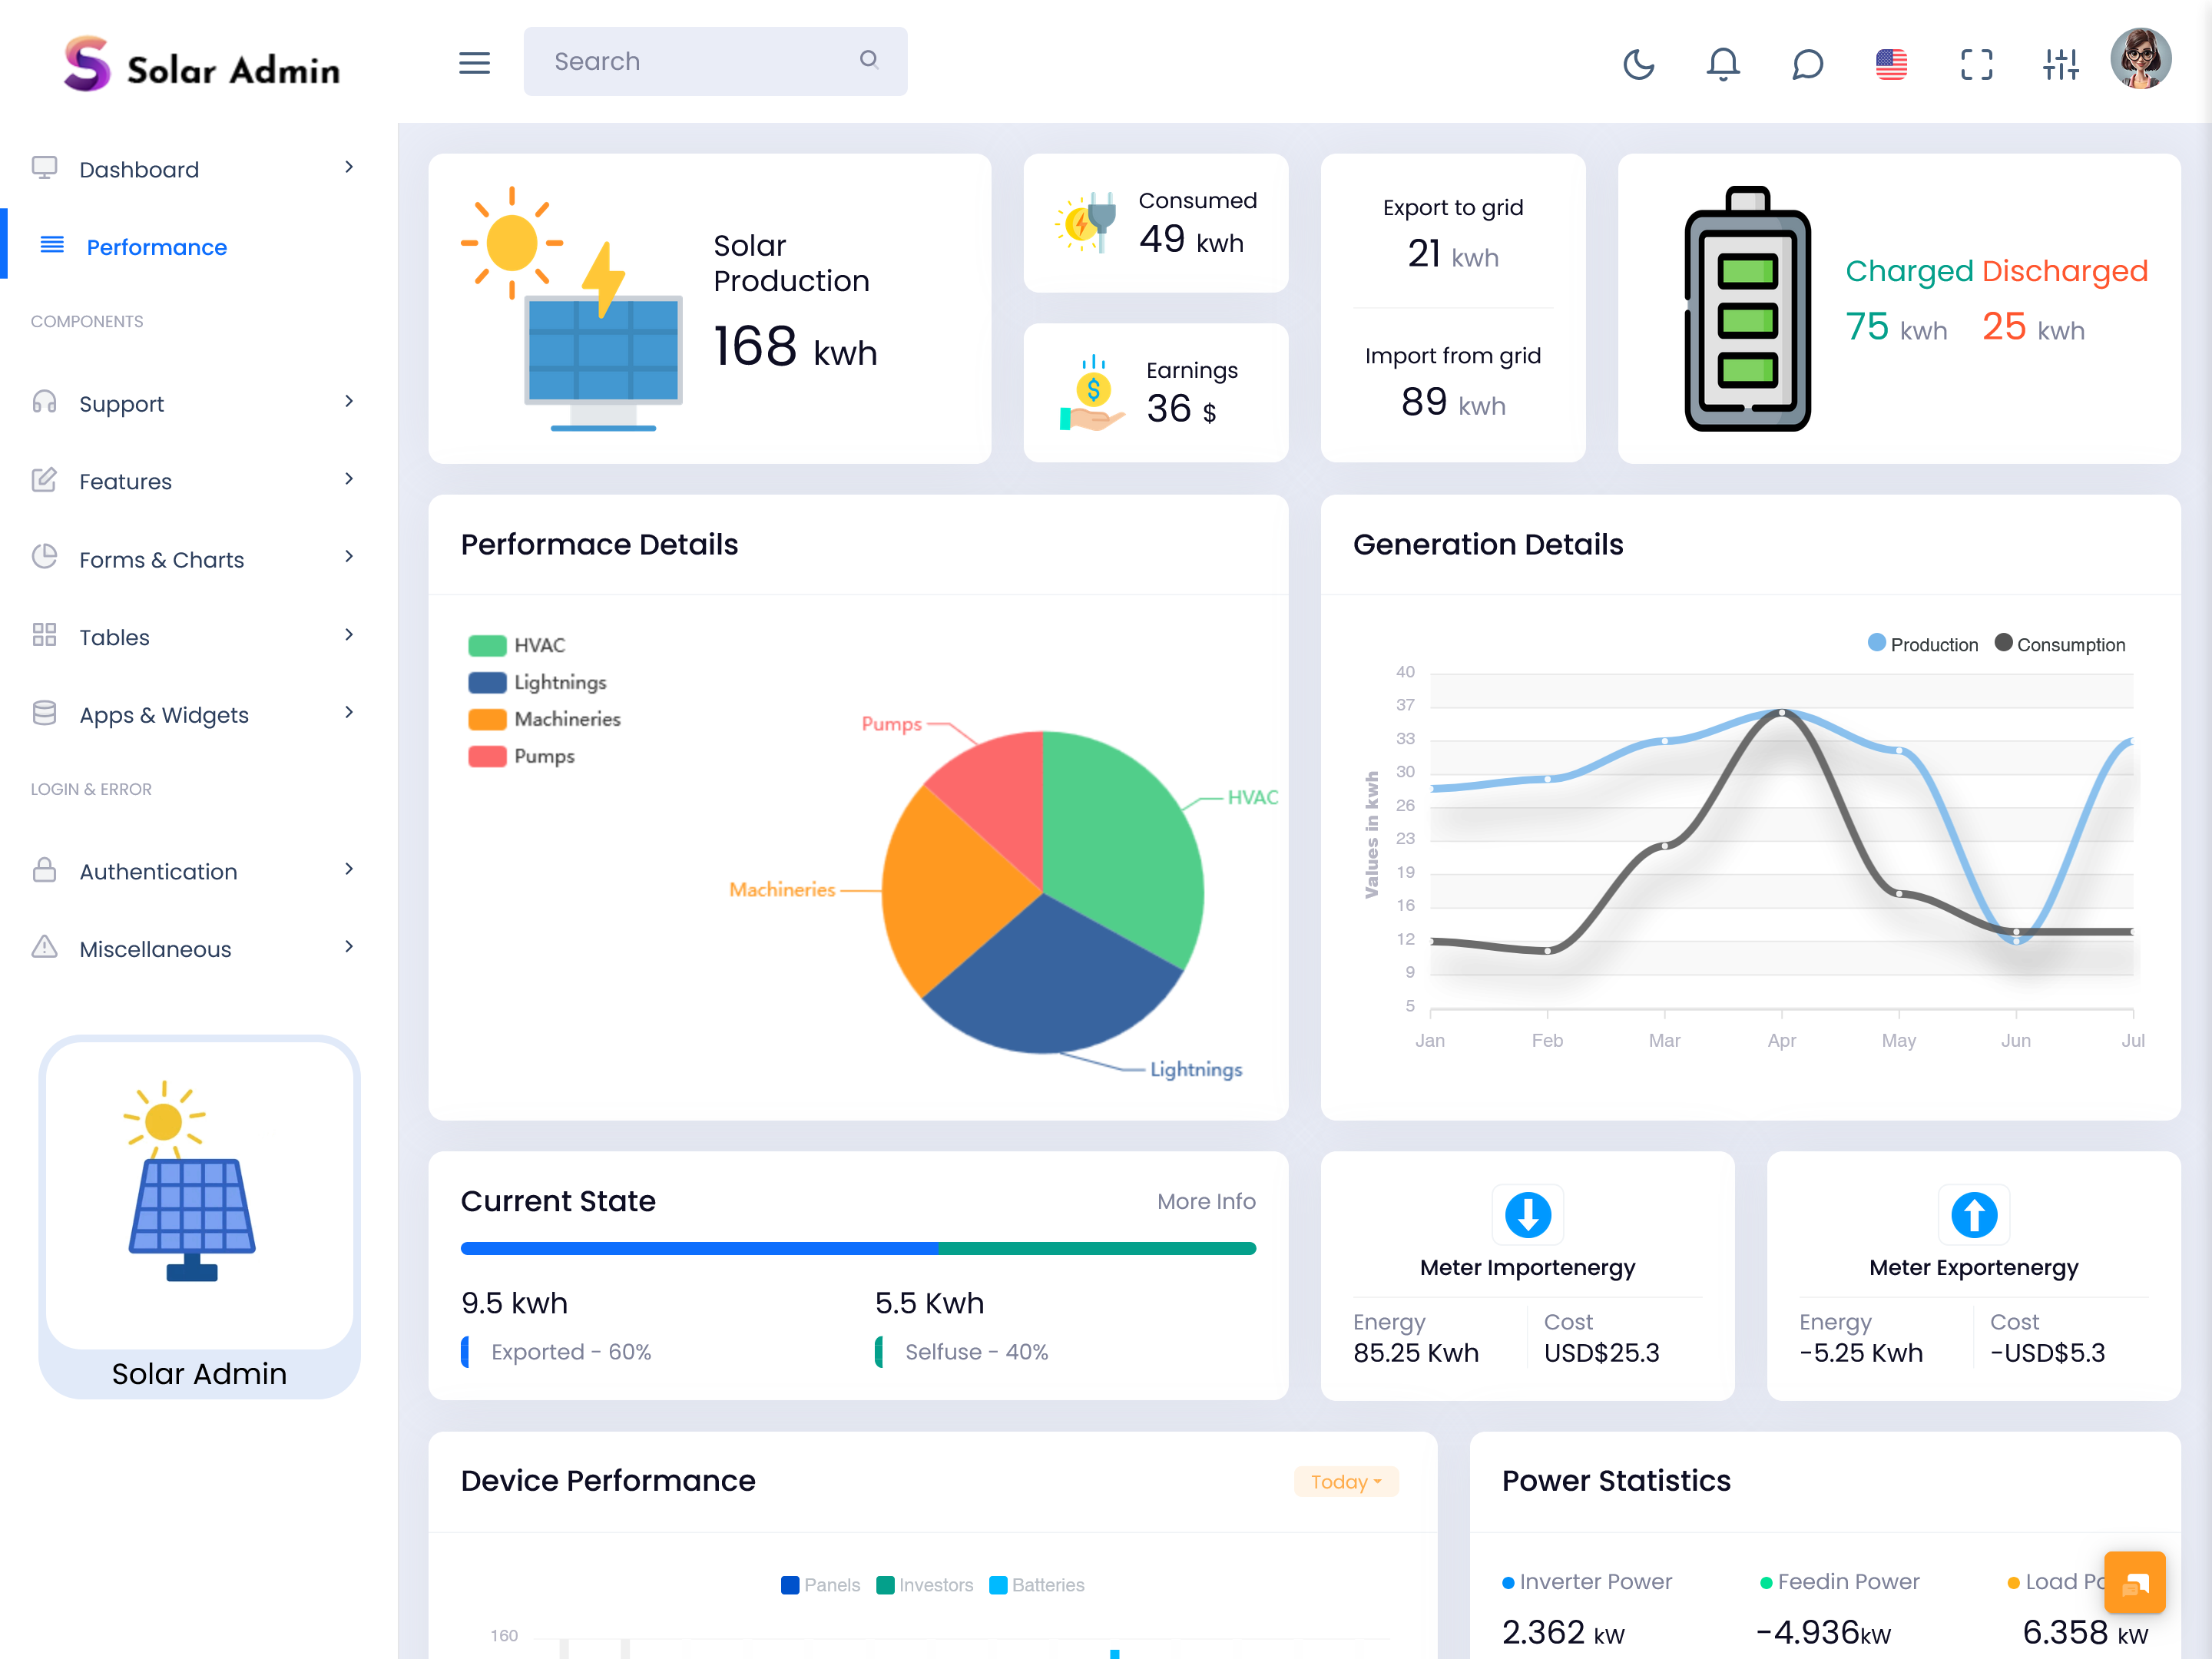Expand the Tables menu chevron
Viewport: 2212px width, 1659px height.
[349, 635]
